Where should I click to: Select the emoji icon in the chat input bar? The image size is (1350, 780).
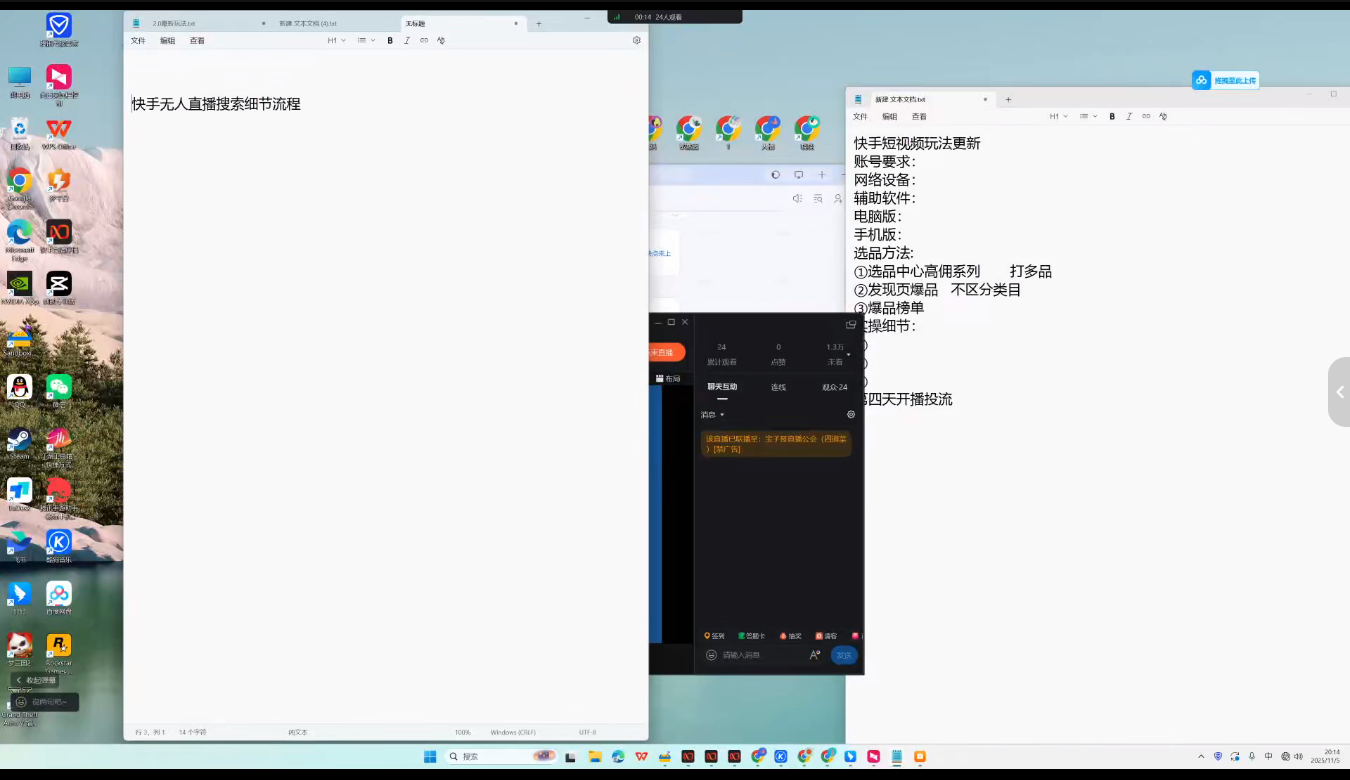click(711, 655)
